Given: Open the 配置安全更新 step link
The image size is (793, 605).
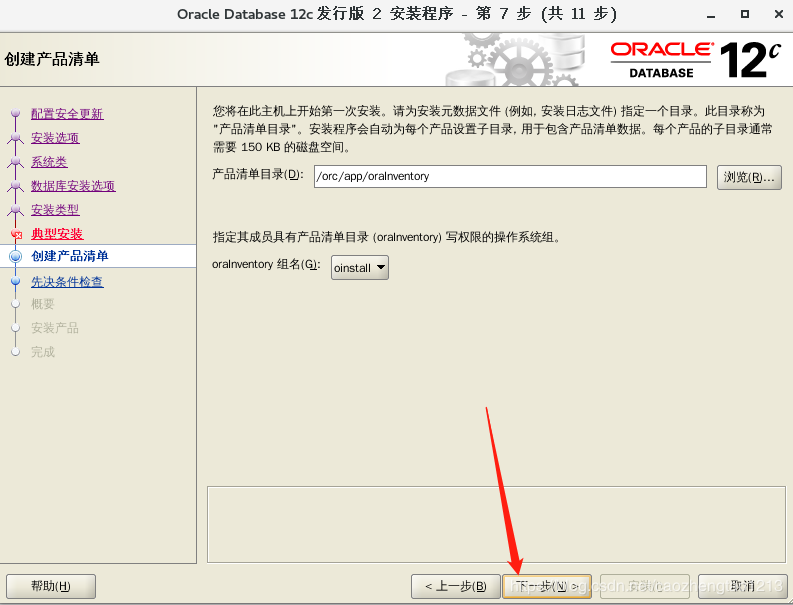Looking at the screenshot, I should pyautogui.click(x=67, y=114).
